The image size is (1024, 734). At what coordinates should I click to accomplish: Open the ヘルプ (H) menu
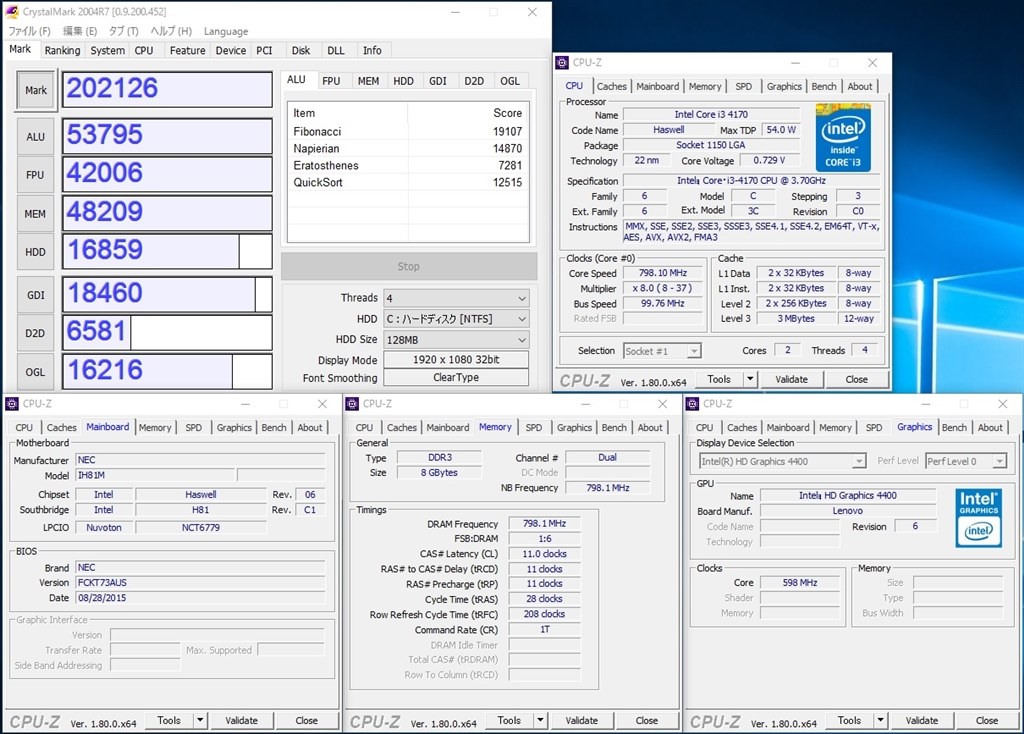[171, 31]
